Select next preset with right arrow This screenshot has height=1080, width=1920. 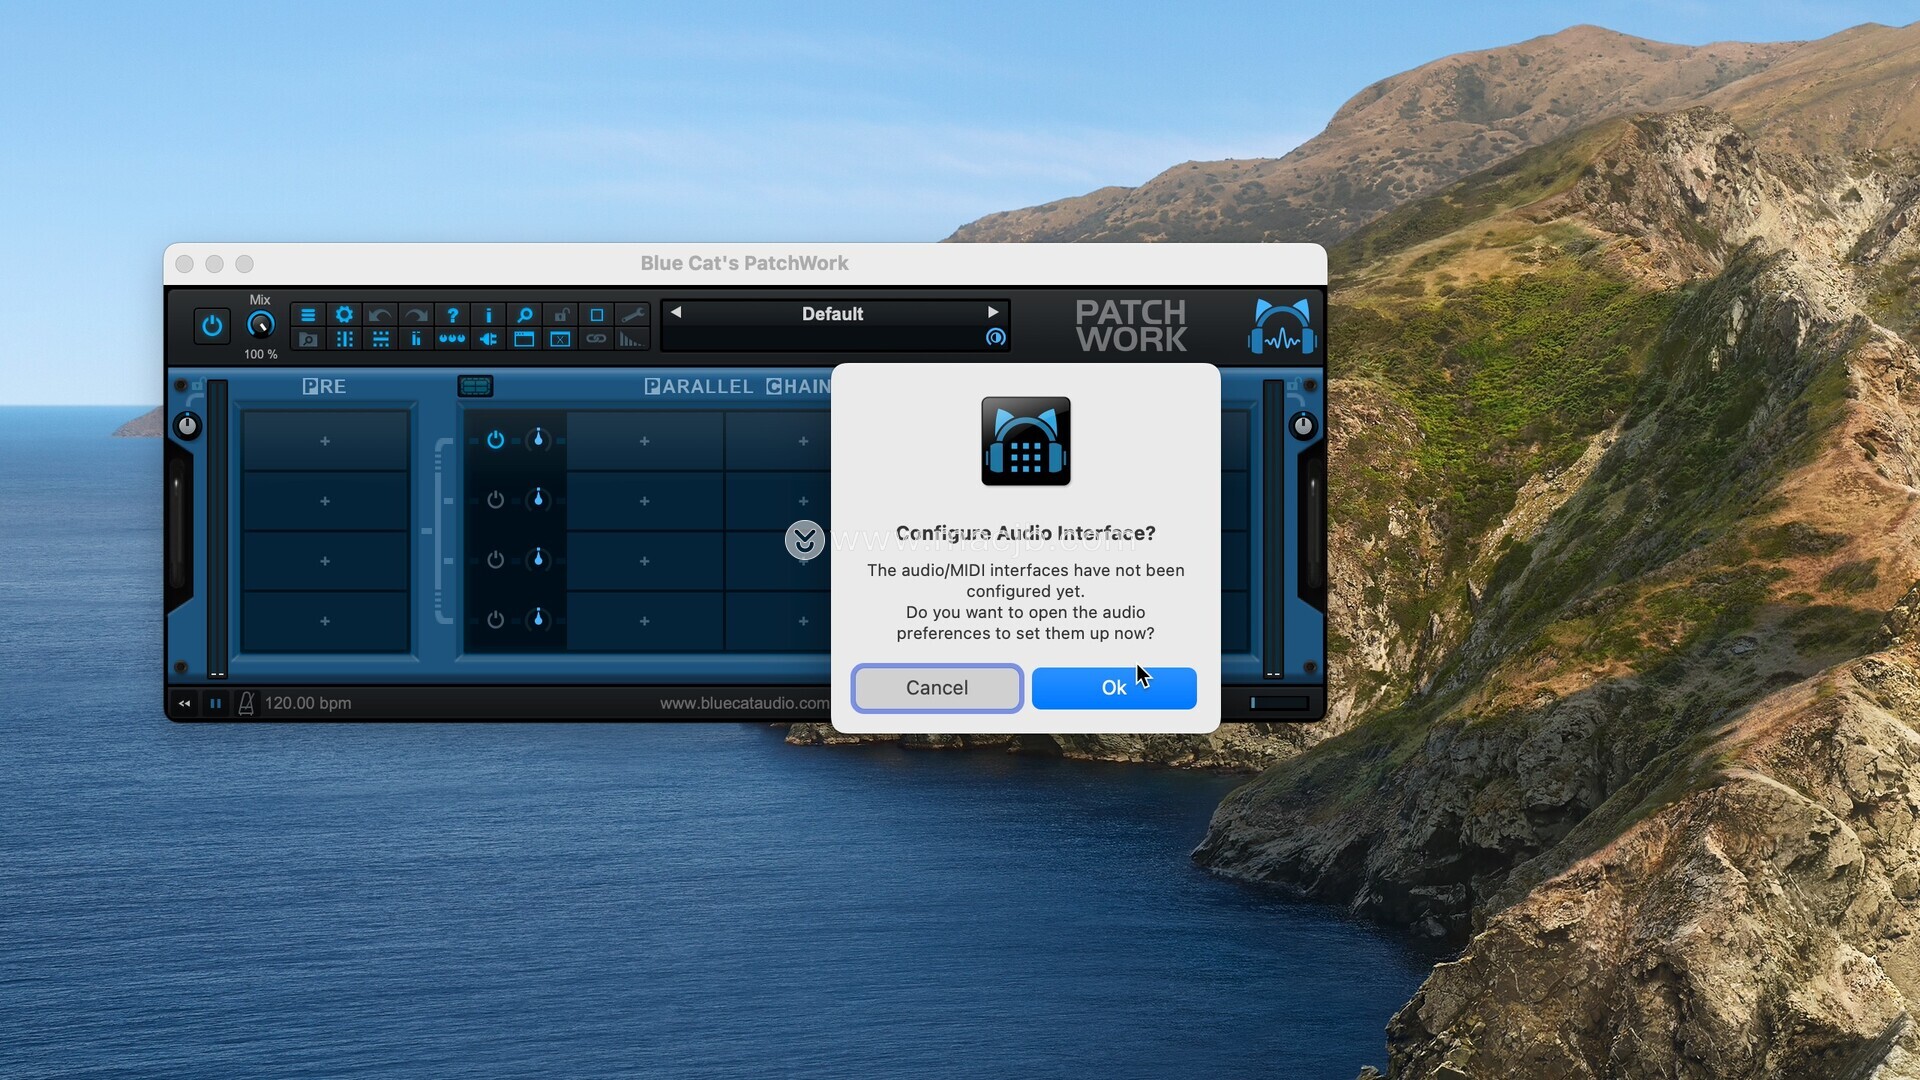tap(993, 313)
